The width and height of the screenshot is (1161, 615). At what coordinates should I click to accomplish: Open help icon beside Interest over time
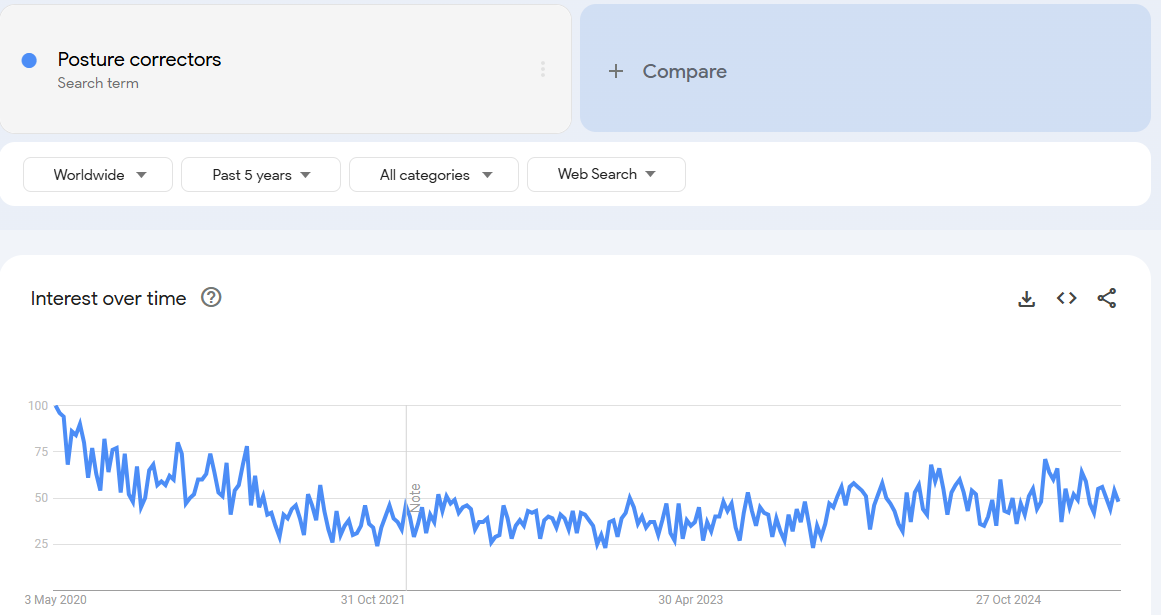pos(211,298)
